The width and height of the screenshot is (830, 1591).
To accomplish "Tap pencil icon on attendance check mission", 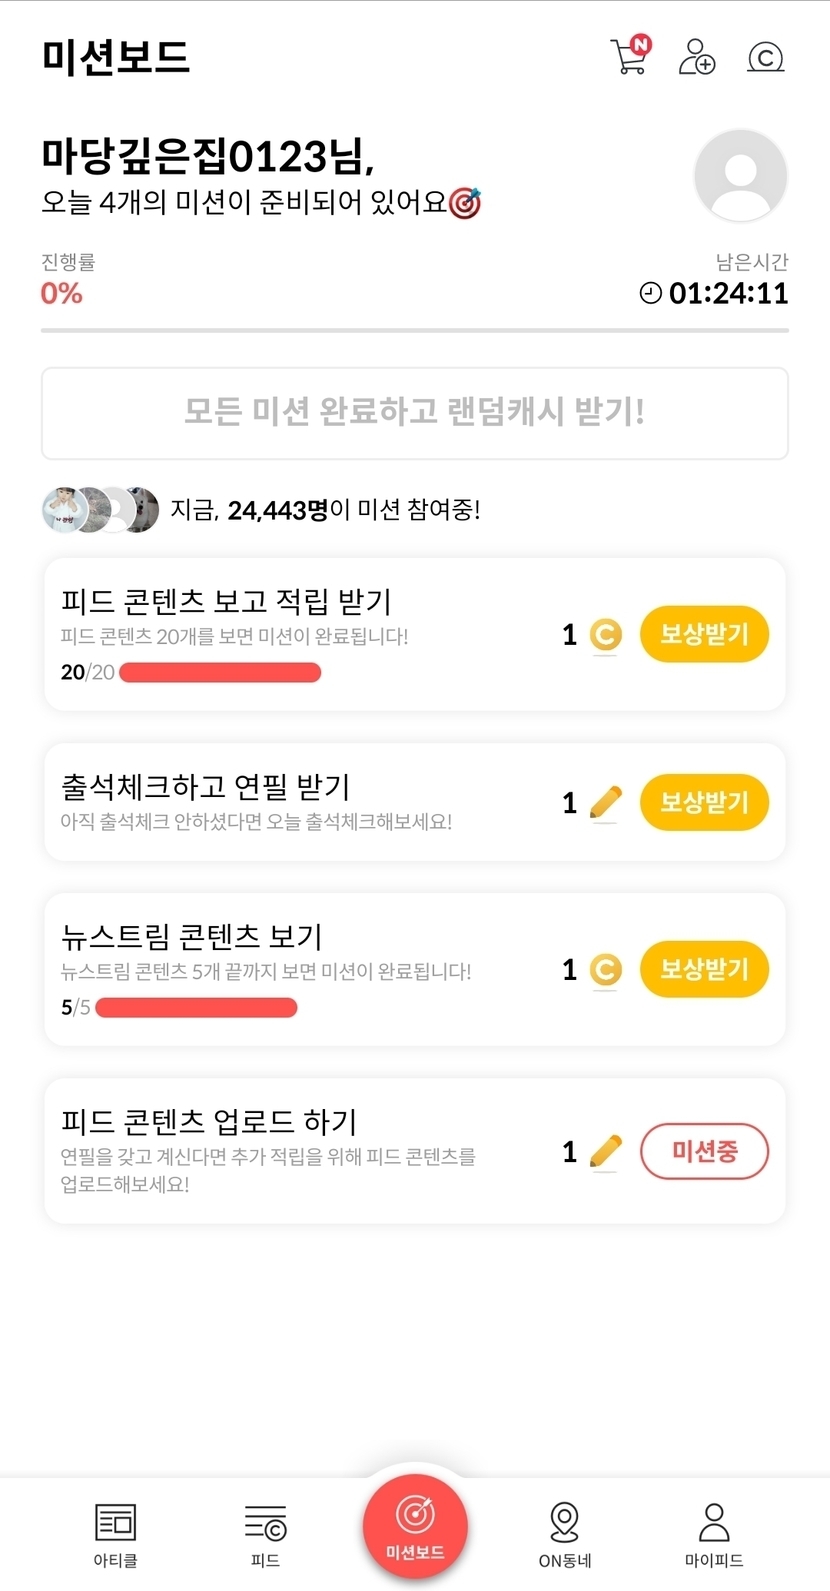I will (605, 802).
